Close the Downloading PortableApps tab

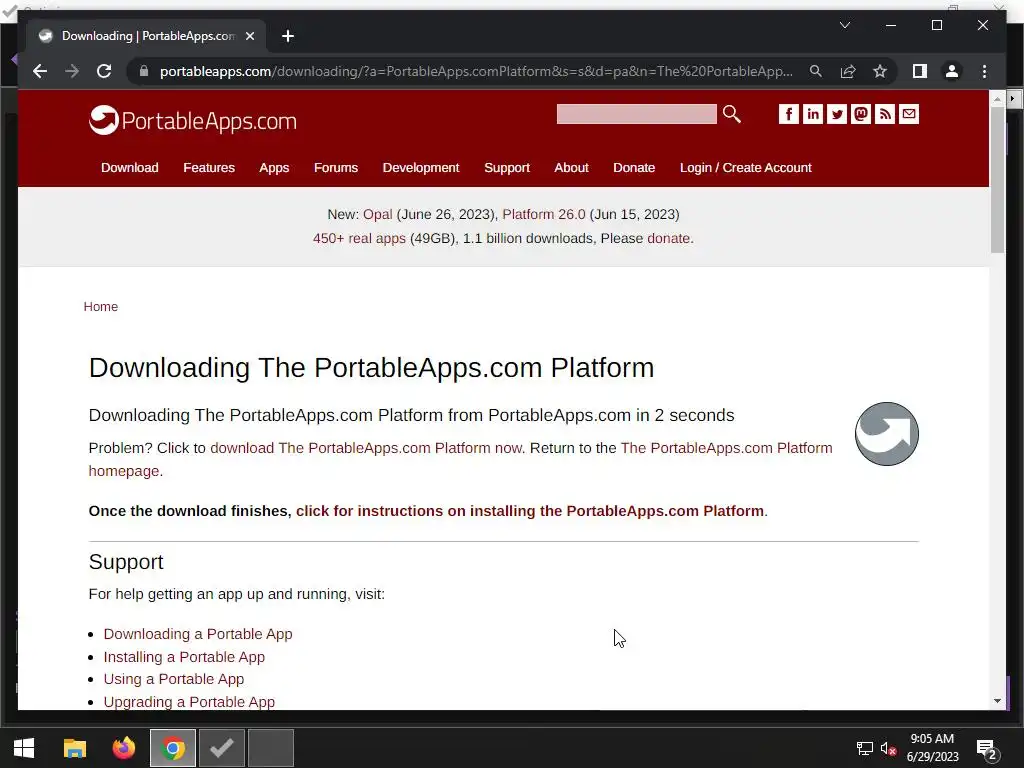pyautogui.click(x=249, y=36)
